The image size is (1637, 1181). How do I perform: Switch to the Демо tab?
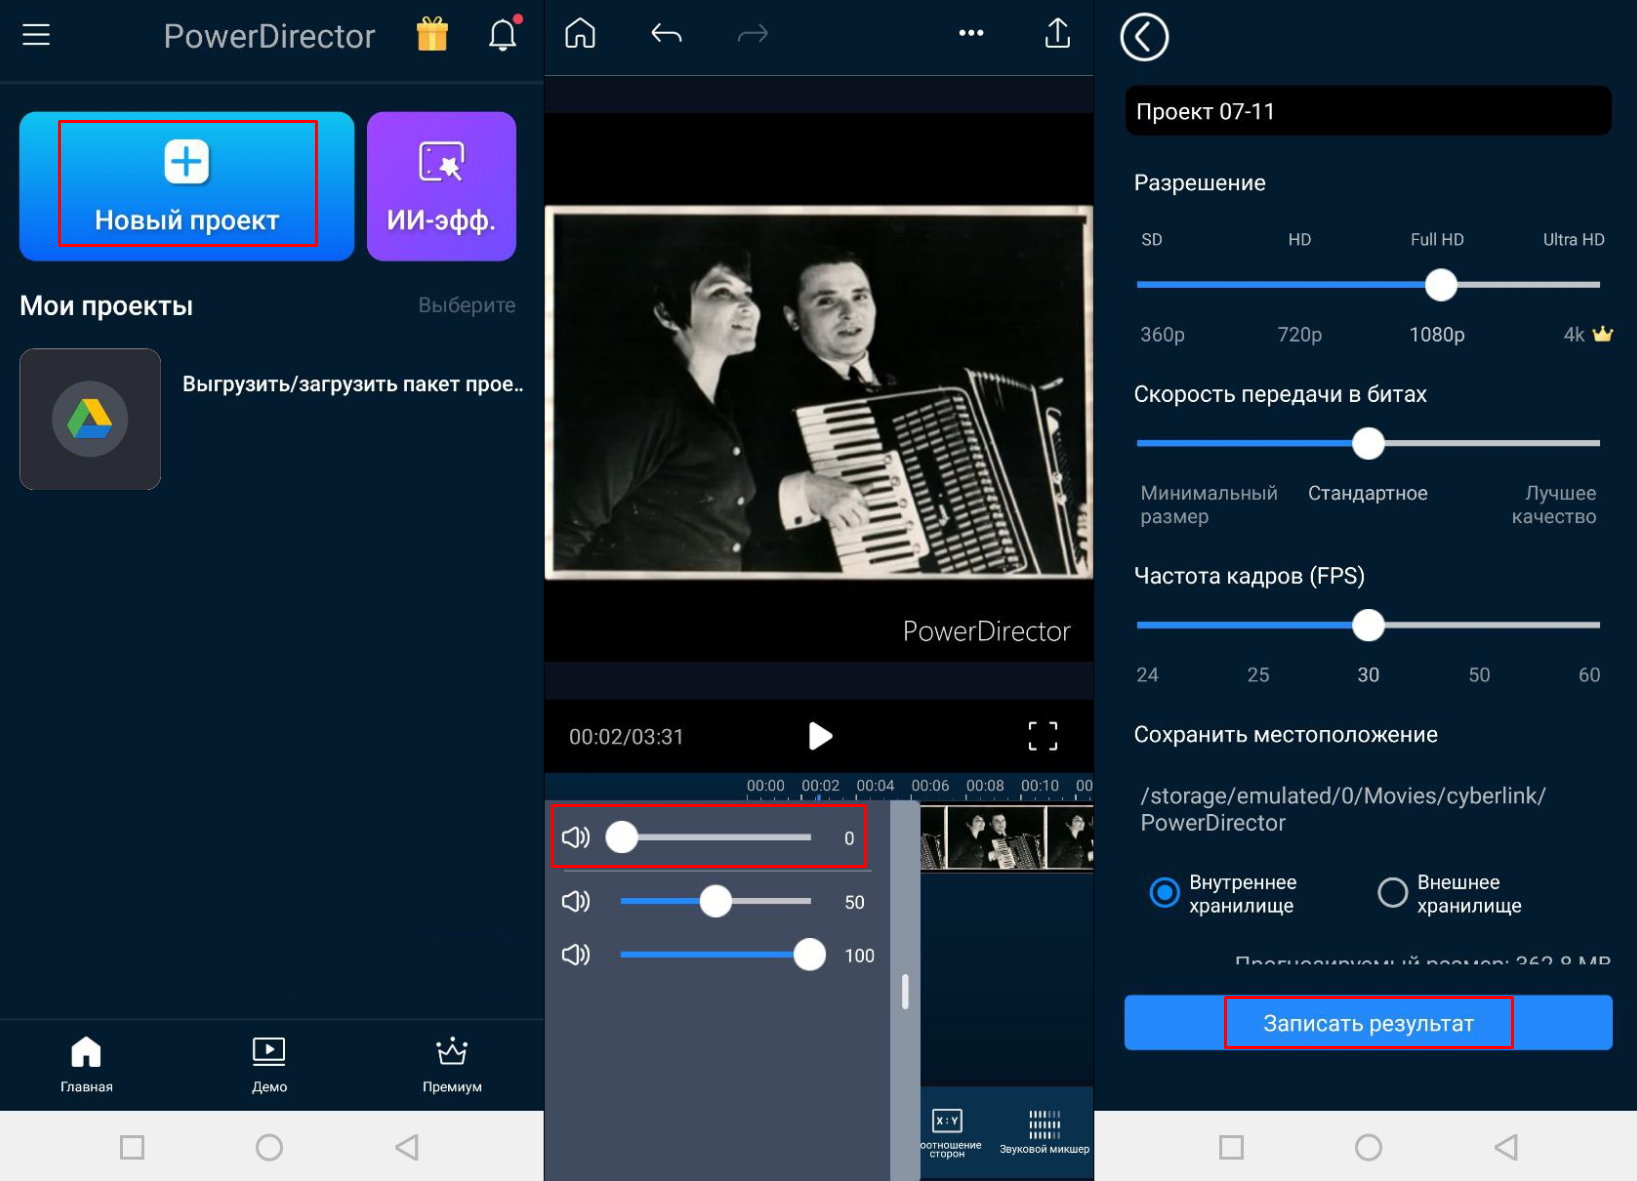(x=269, y=1064)
